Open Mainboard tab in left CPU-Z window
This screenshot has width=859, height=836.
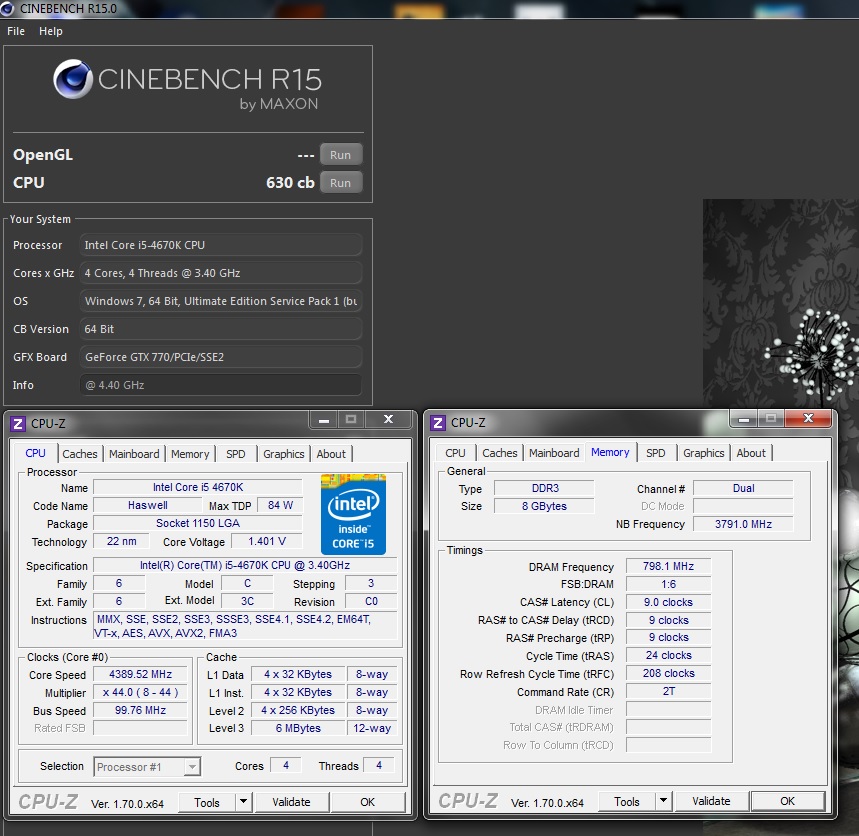pyautogui.click(x=134, y=454)
